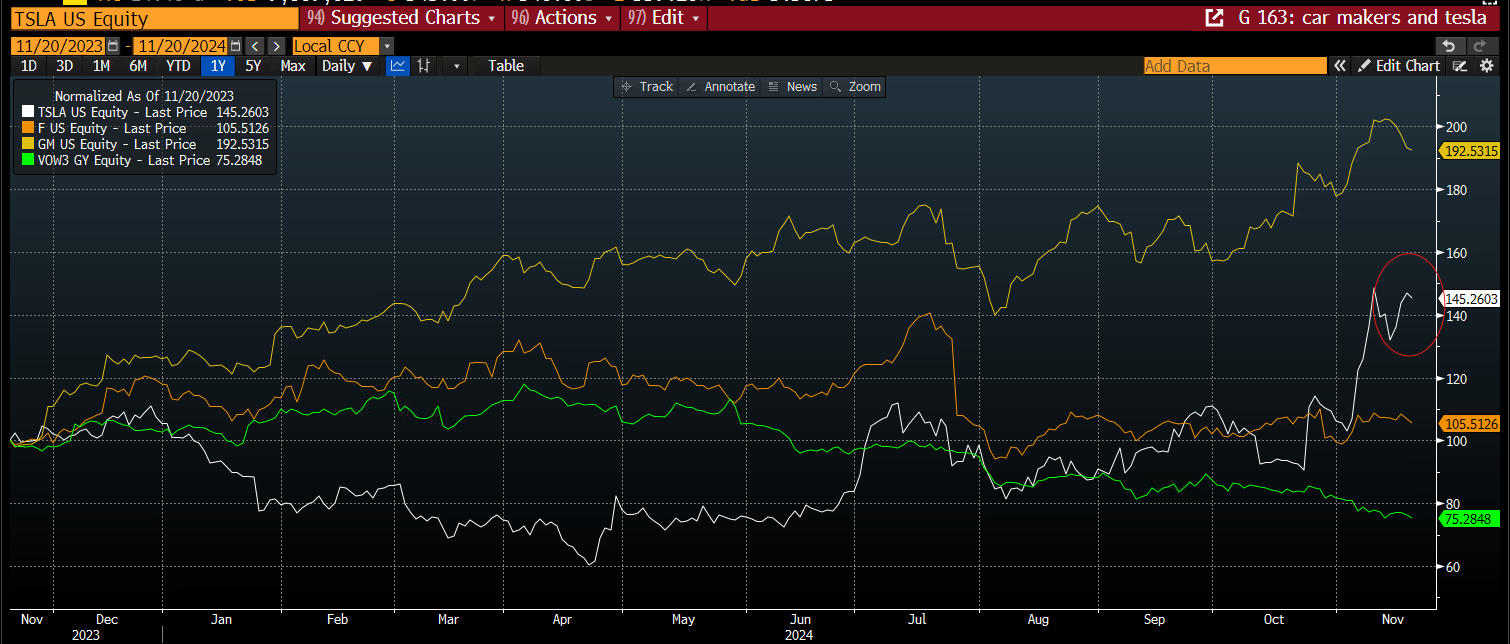This screenshot has height=644, width=1510.
Task: Collapse panel with double left chevron
Action: click(1340, 66)
